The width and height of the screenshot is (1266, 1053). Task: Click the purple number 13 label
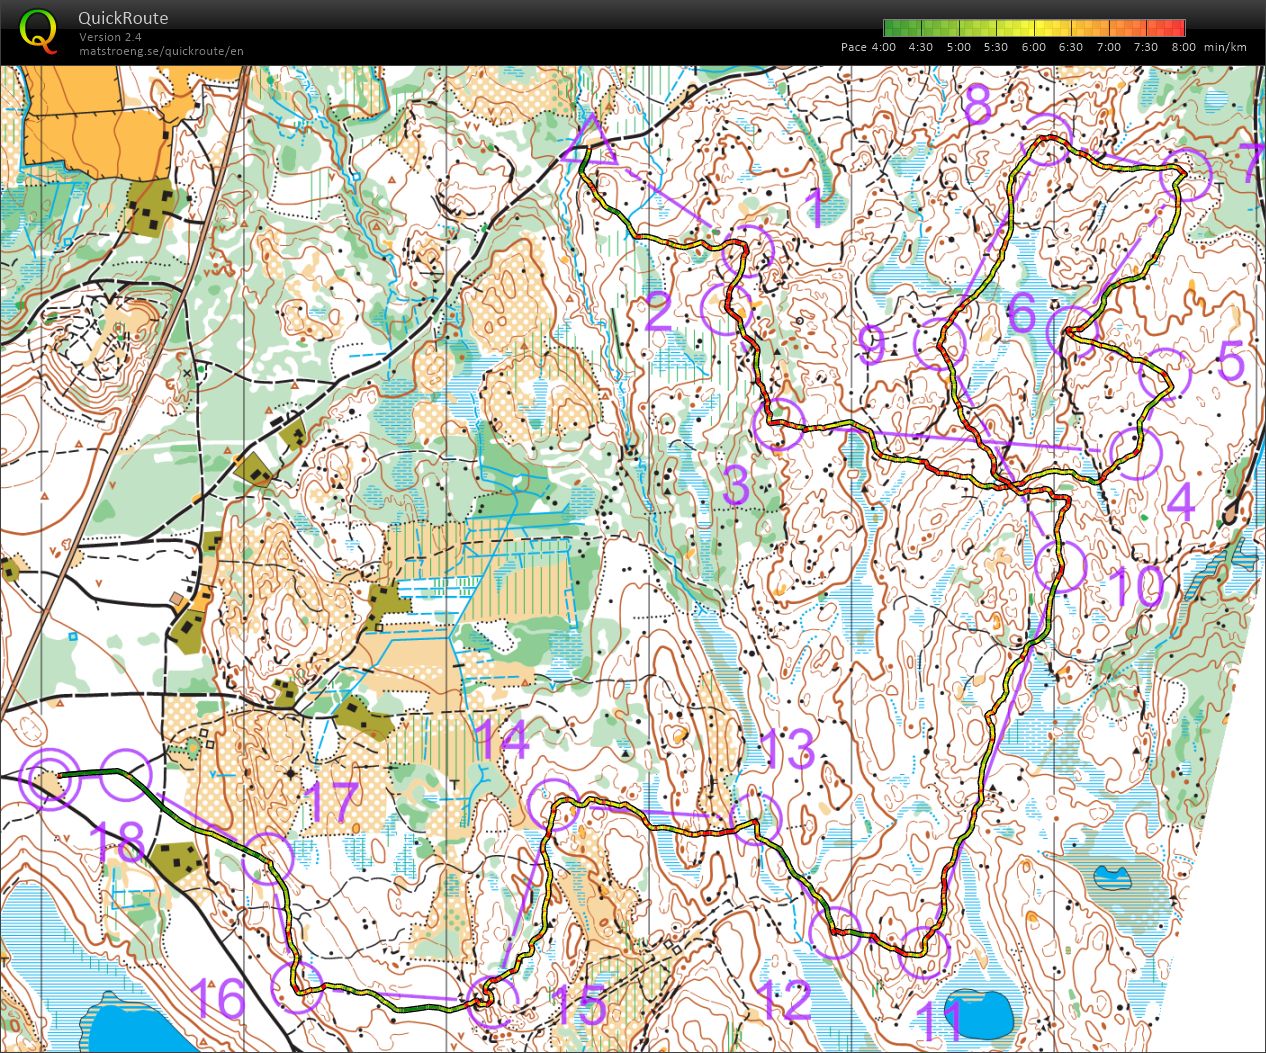[x=787, y=750]
